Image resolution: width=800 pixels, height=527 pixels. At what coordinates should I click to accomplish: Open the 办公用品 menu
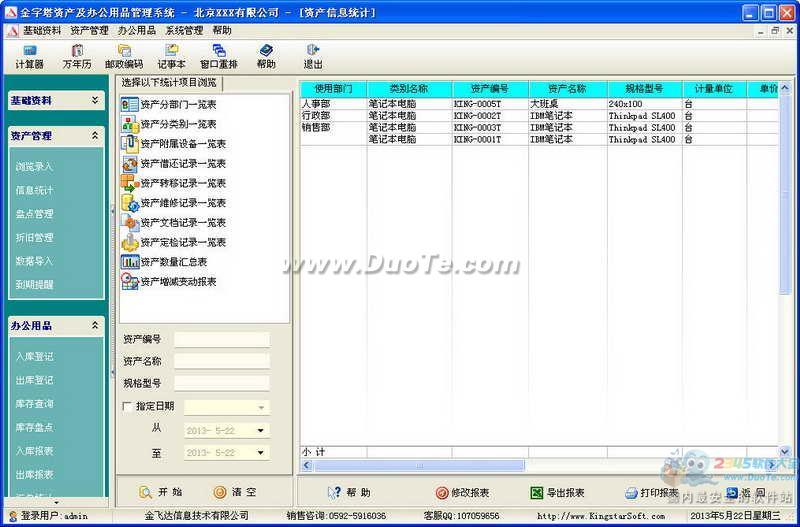137,31
